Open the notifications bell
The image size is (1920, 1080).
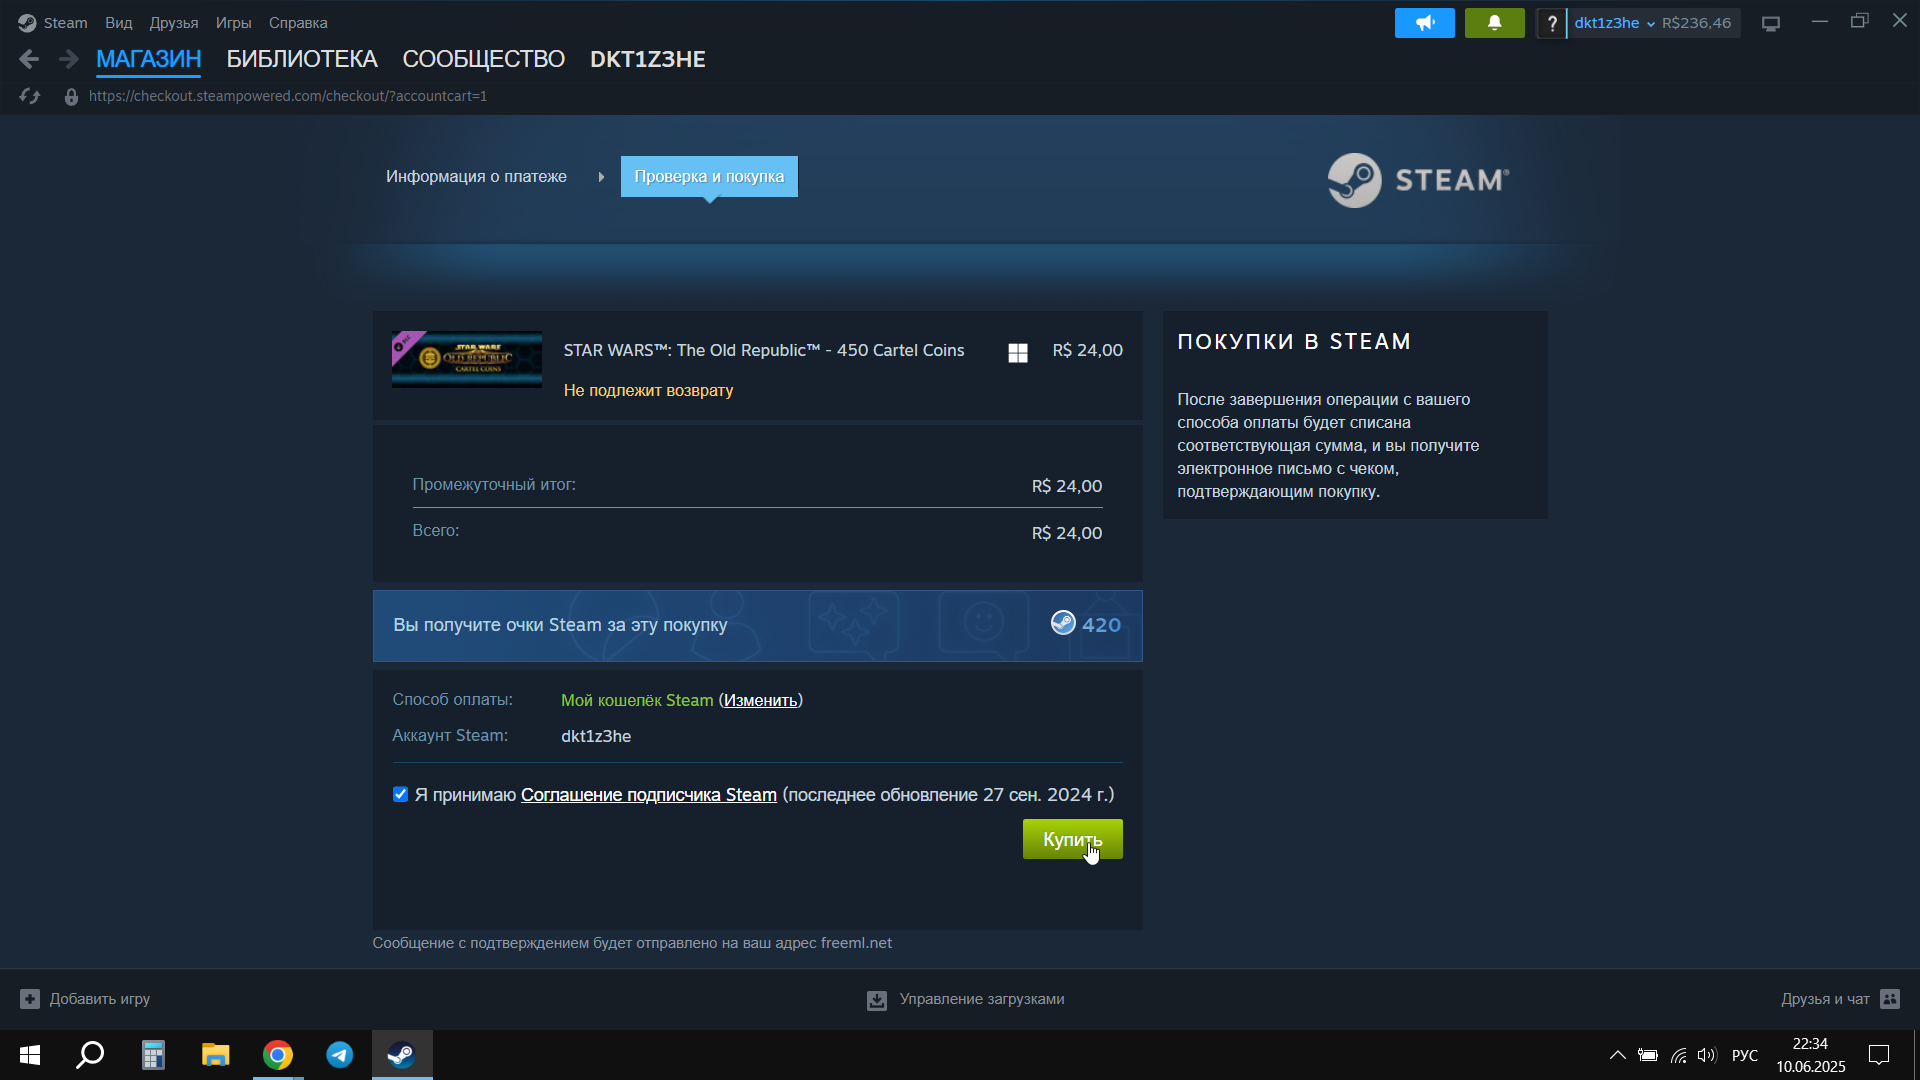(1494, 23)
